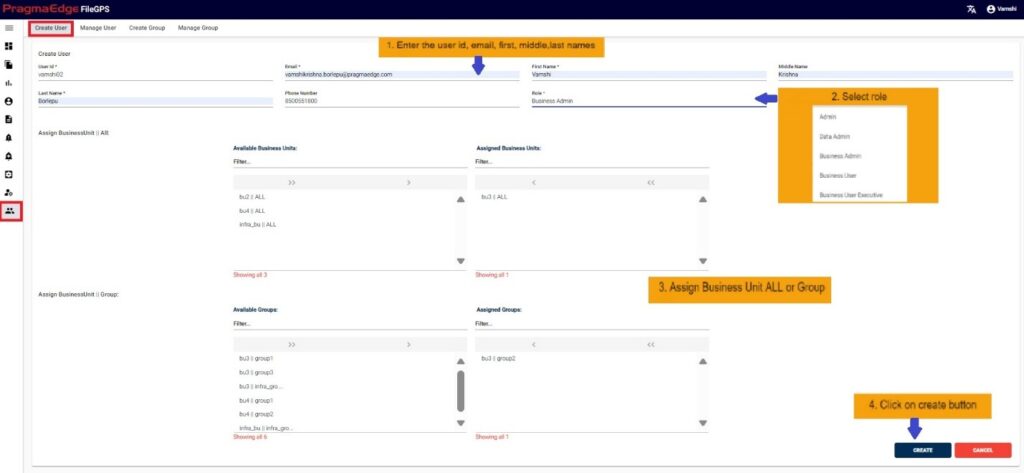Open the Role dropdown field
The width and height of the screenshot is (1024, 473).
pyautogui.click(x=648, y=101)
